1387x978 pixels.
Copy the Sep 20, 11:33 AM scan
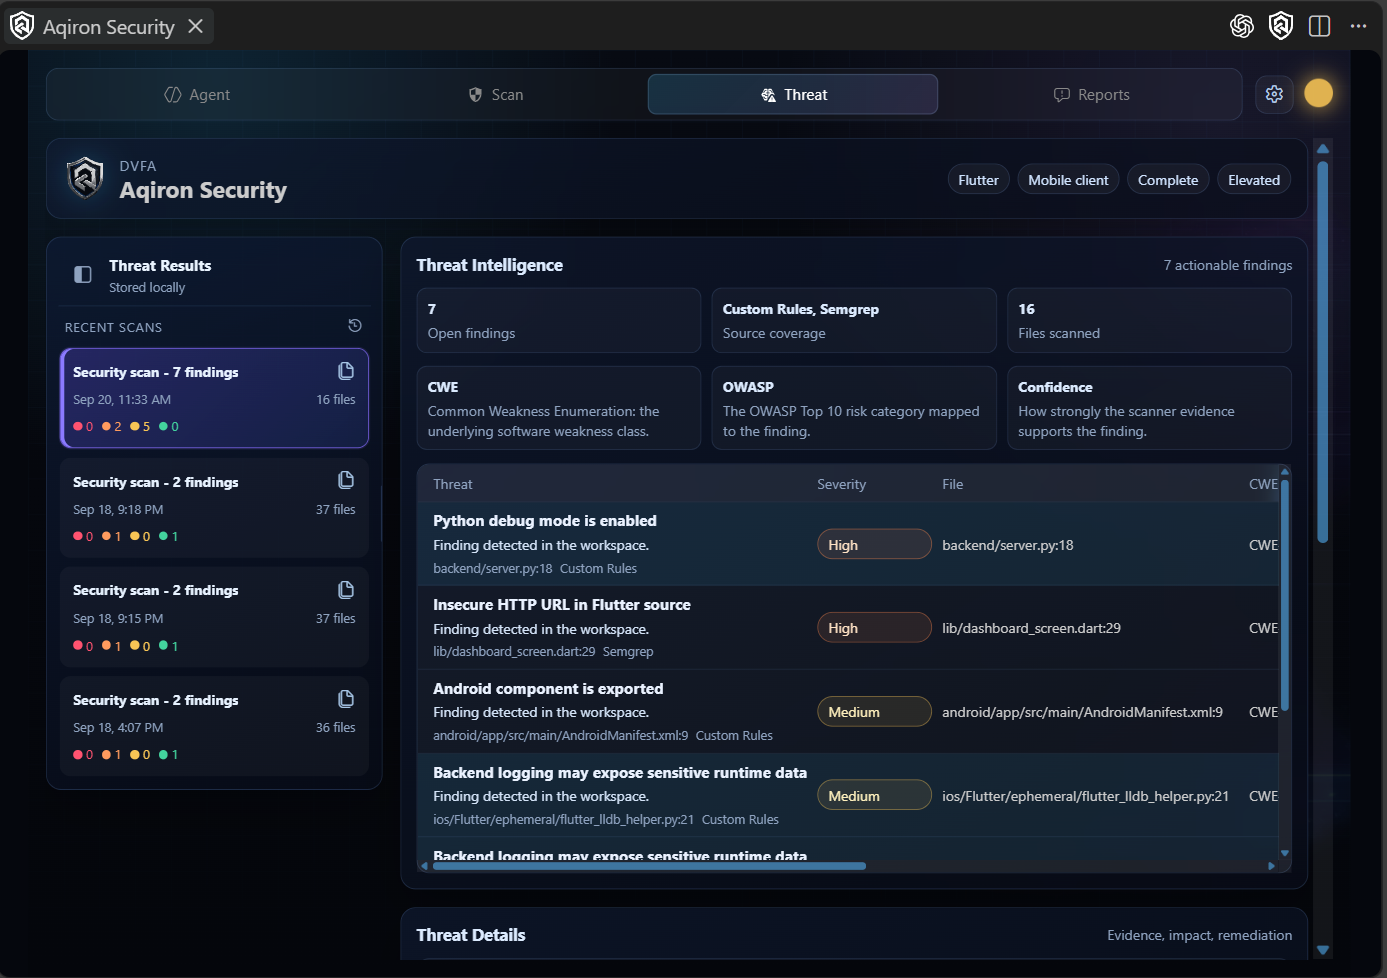346,371
